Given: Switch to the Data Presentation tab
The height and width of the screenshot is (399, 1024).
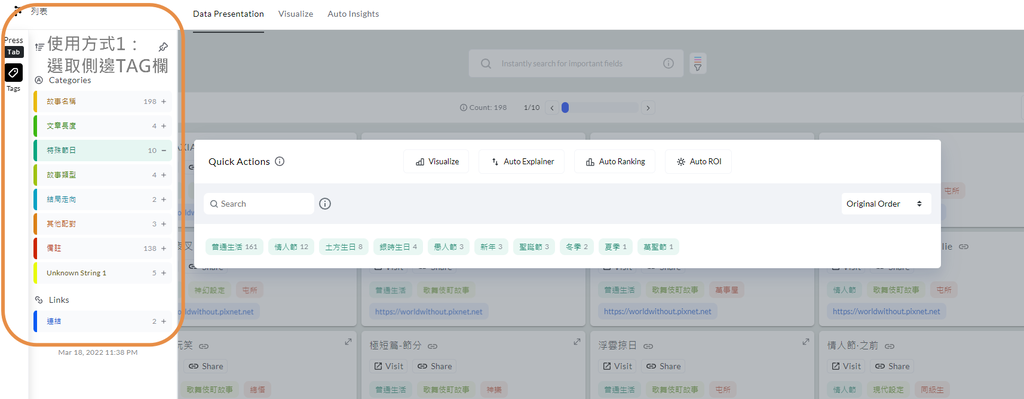Looking at the screenshot, I should click(229, 14).
